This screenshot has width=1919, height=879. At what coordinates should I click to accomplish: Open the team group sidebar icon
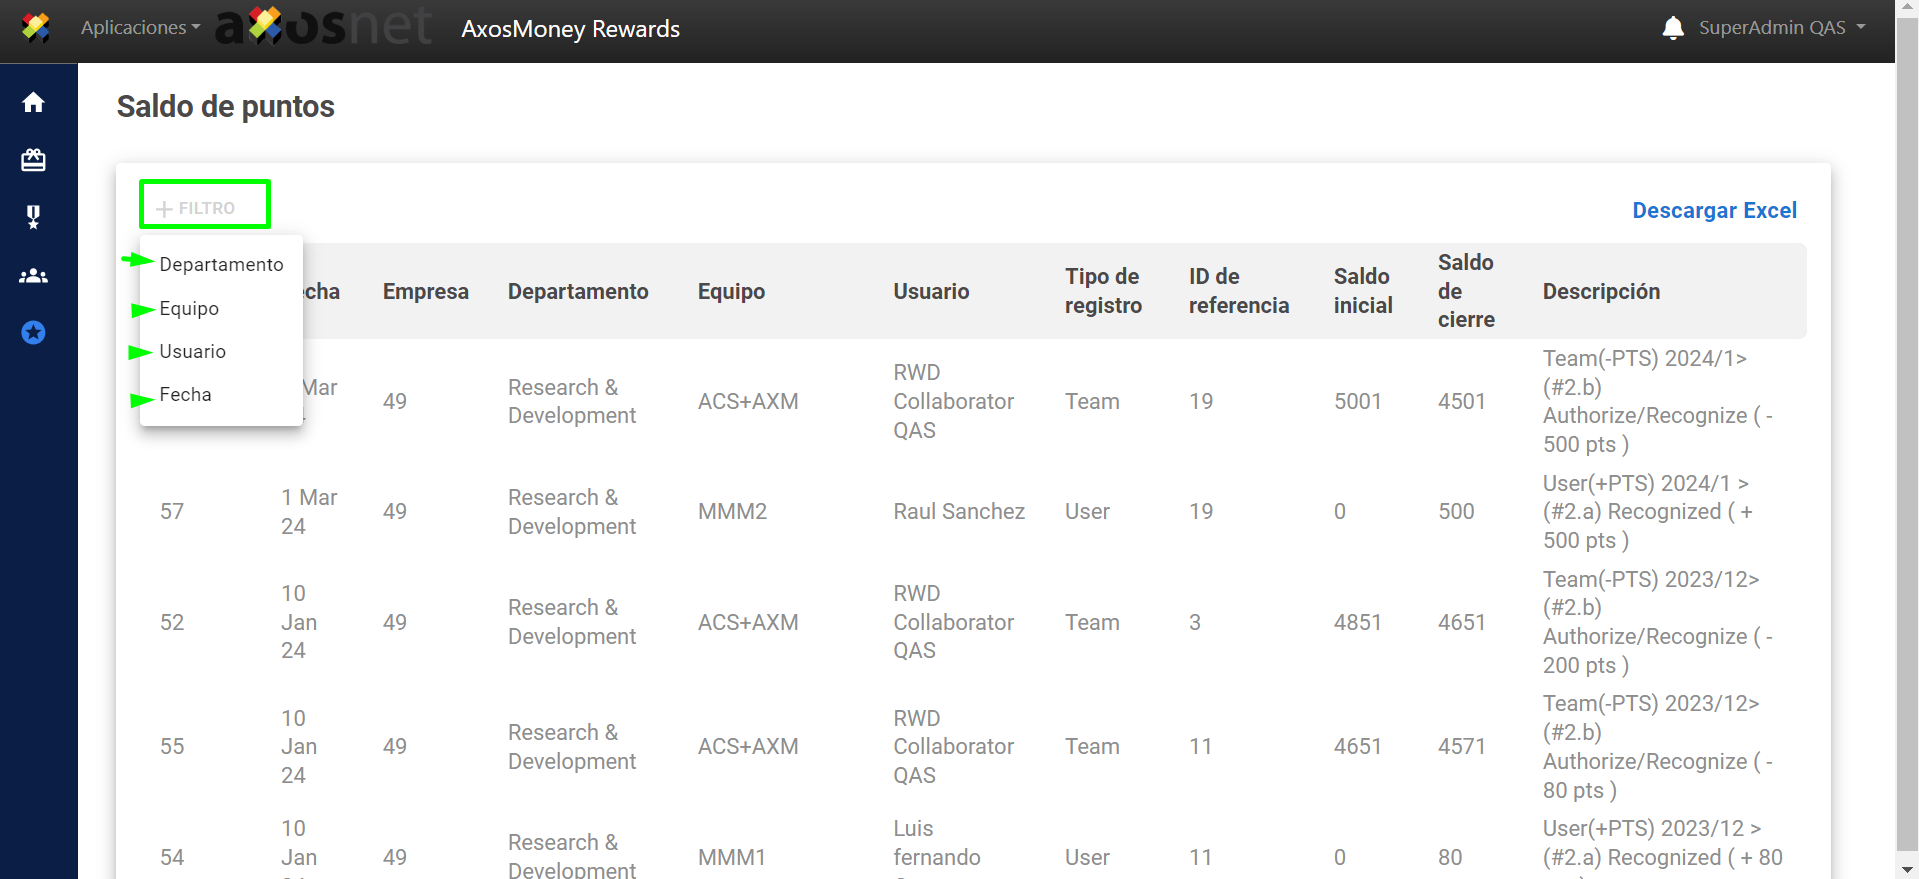click(x=34, y=276)
